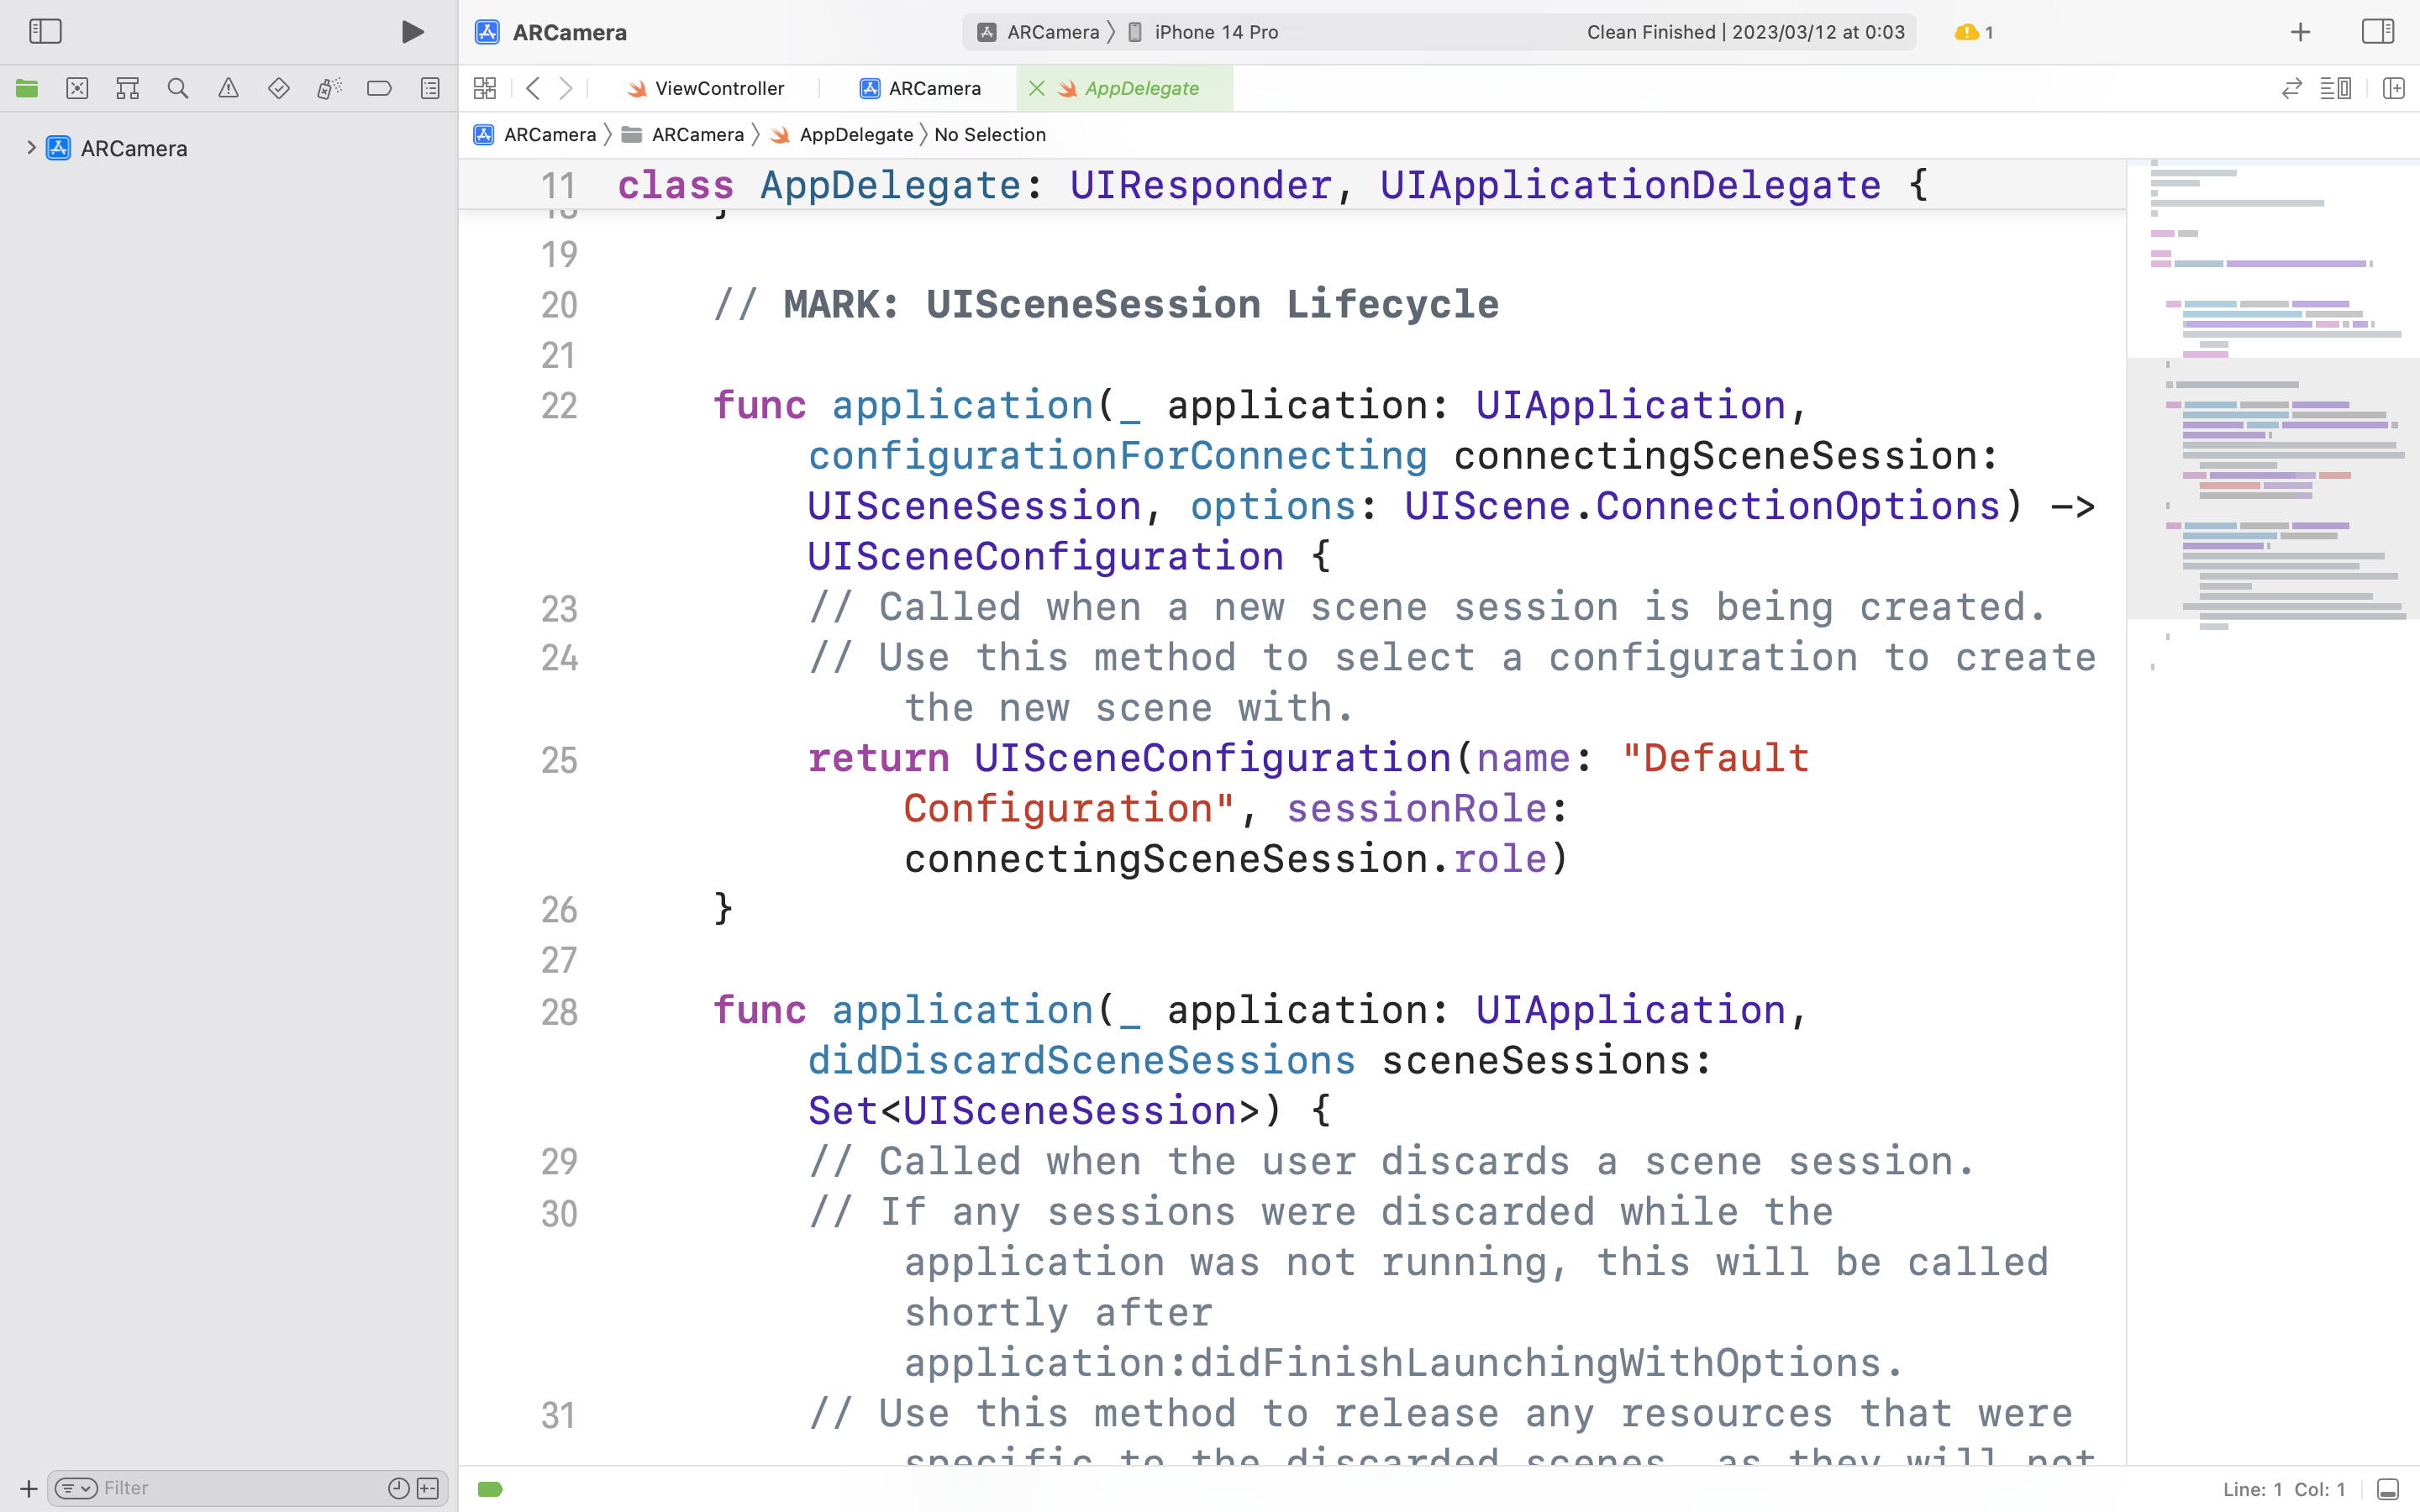This screenshot has width=2420, height=1512.
Task: Choose iPhone 14 Pro run destination
Action: [x=1203, y=32]
